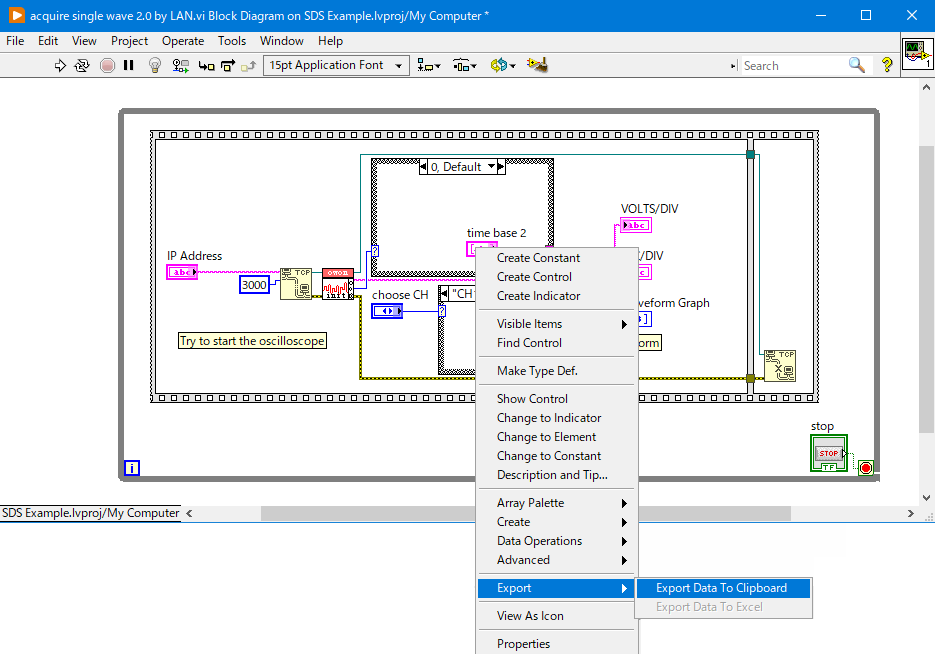Click the VI icon pane in the top-right corner

[x=917, y=54]
